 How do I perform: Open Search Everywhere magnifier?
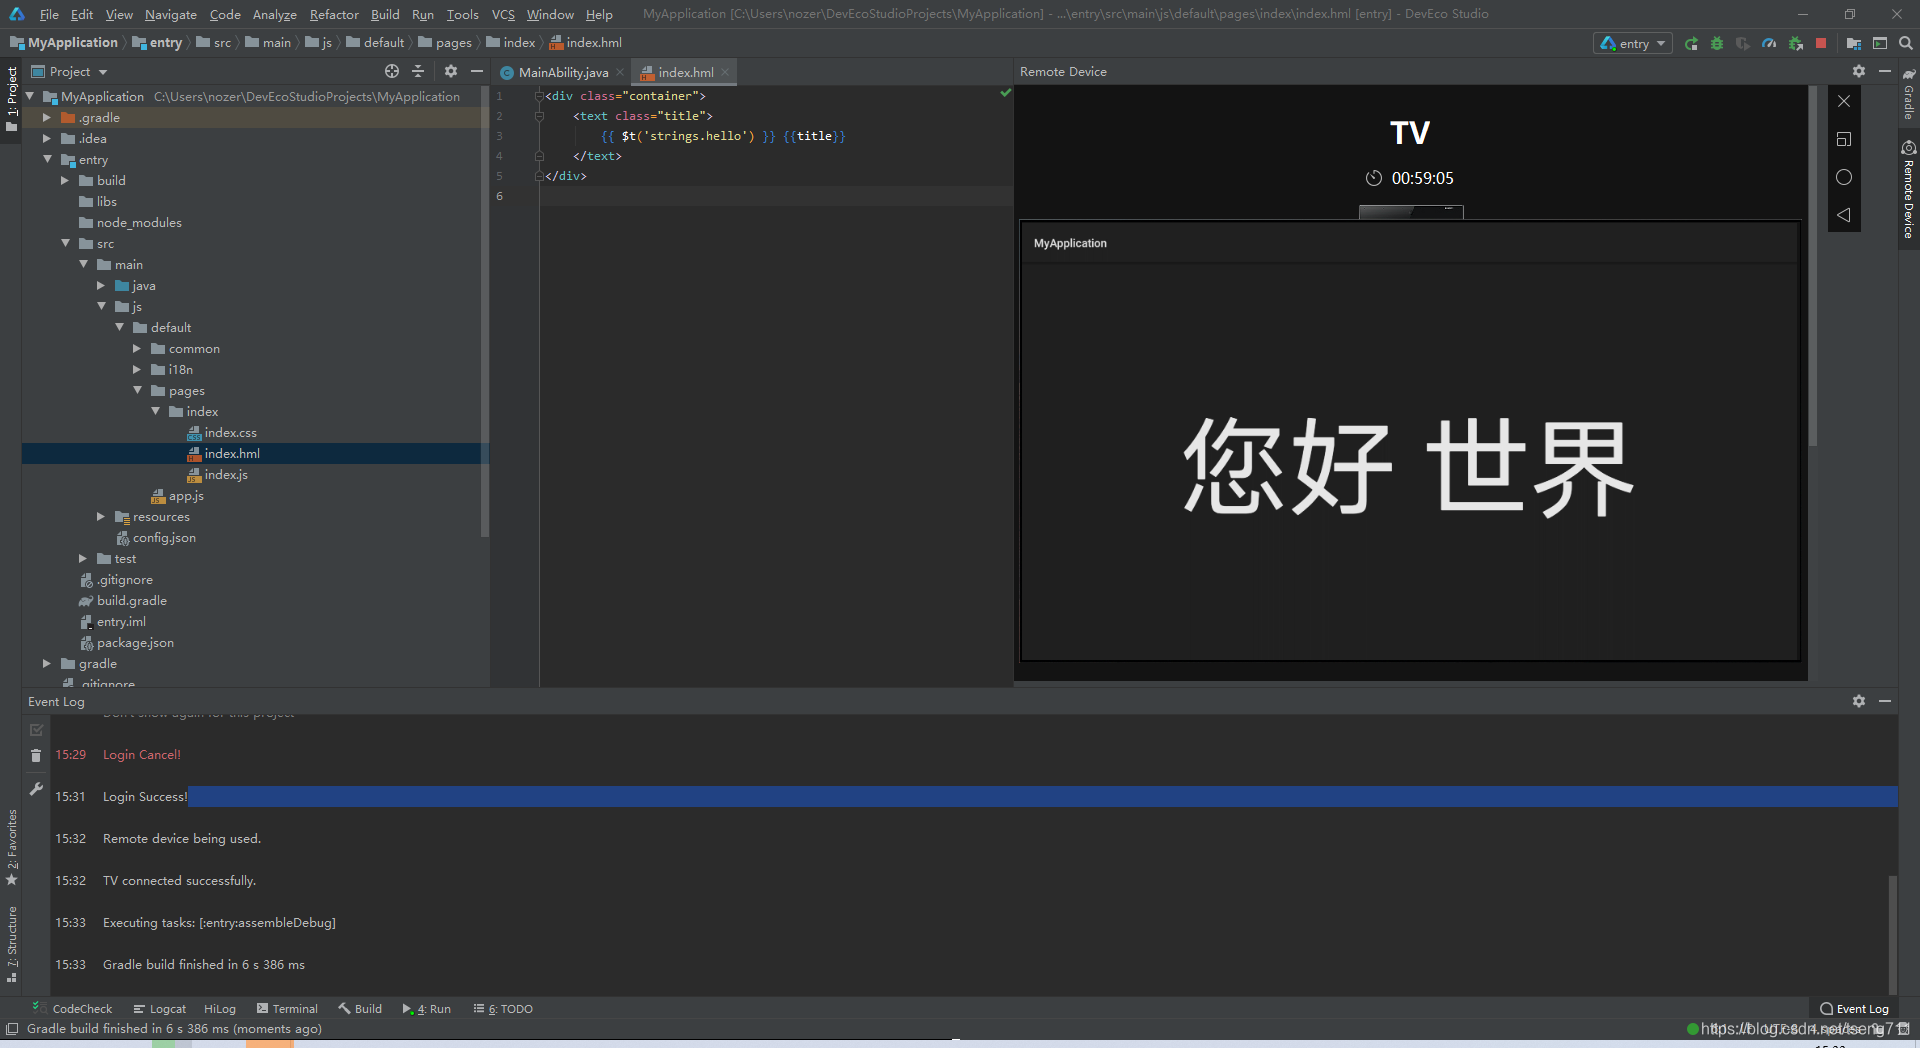pos(1906,44)
